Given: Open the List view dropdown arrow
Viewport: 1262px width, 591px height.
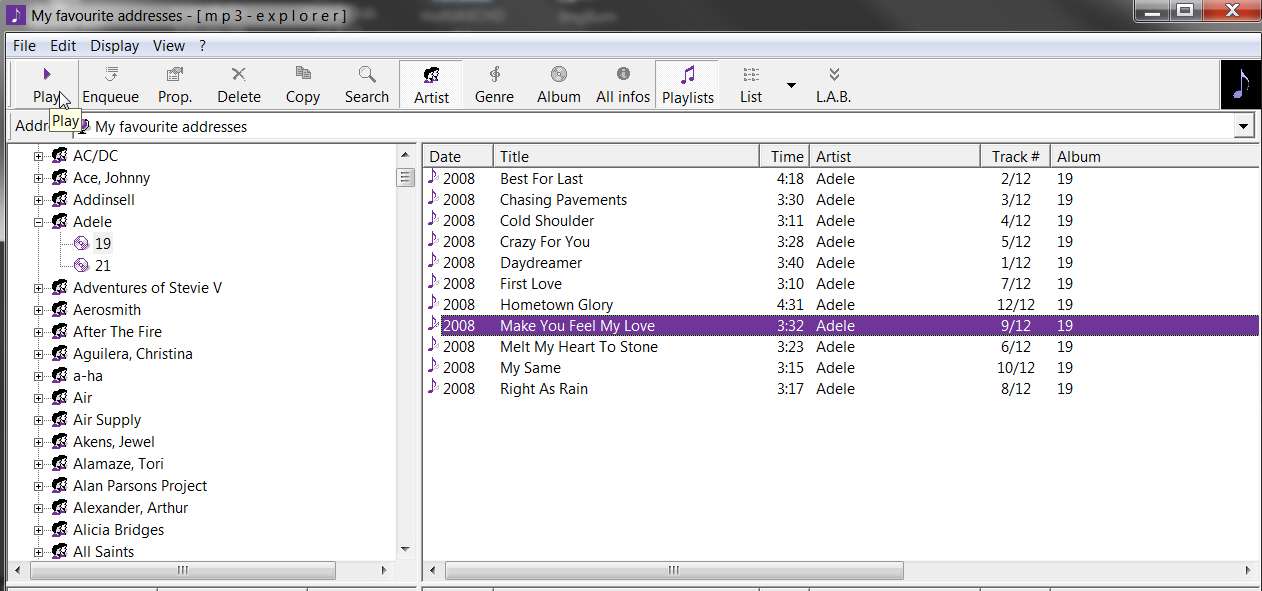Looking at the screenshot, I should (791, 85).
